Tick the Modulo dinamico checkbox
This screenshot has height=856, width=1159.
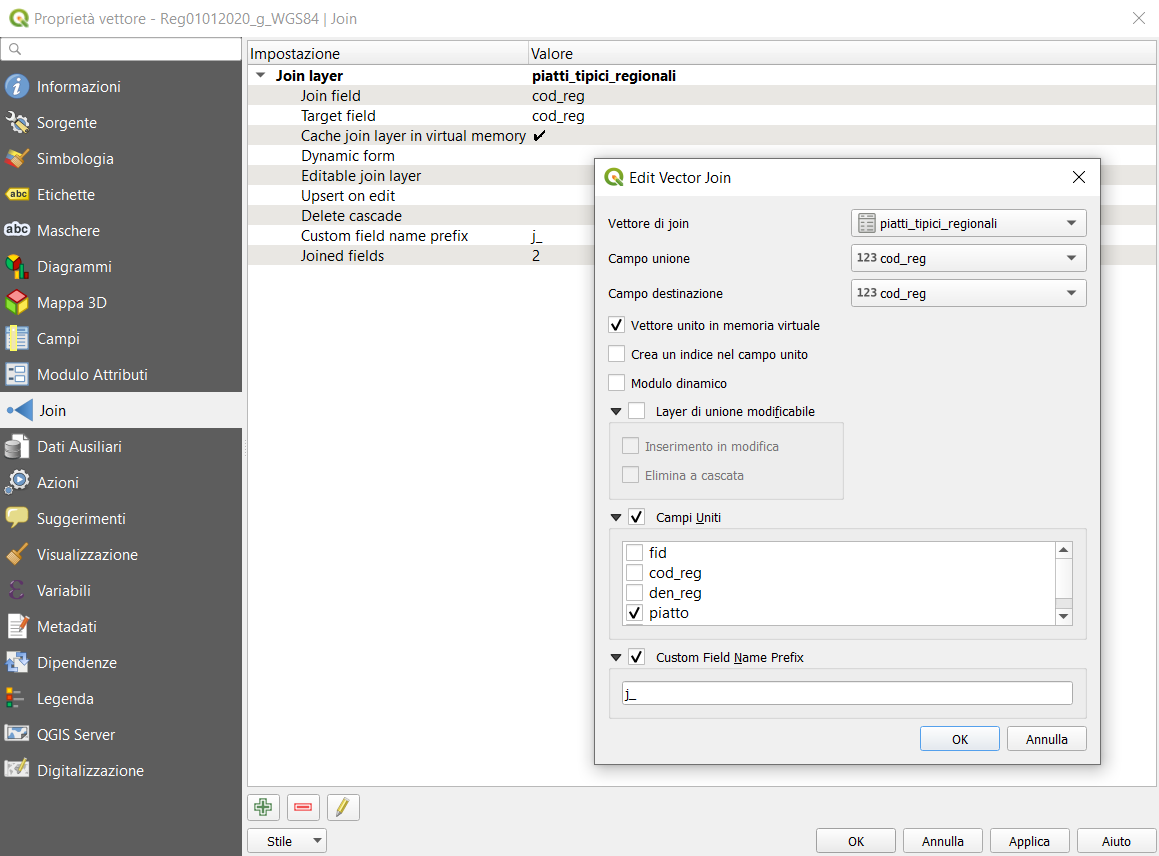coord(617,383)
